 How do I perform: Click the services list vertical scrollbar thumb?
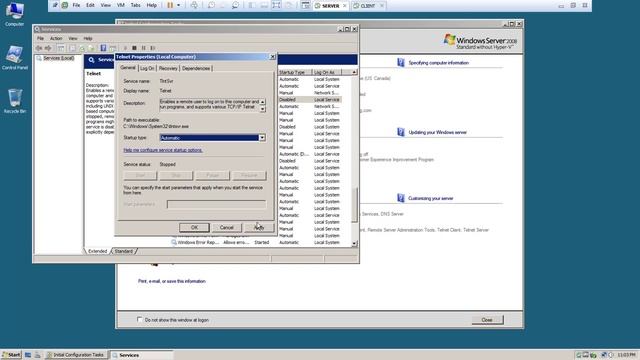(x=354, y=205)
